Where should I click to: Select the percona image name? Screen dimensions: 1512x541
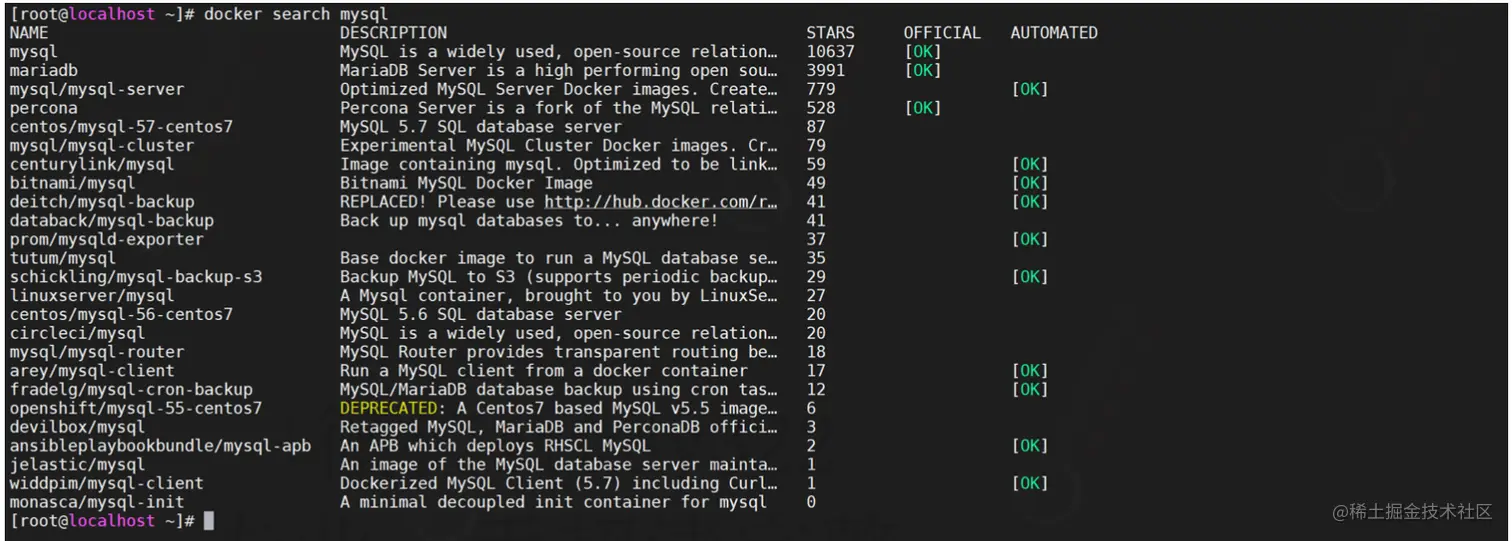43,108
